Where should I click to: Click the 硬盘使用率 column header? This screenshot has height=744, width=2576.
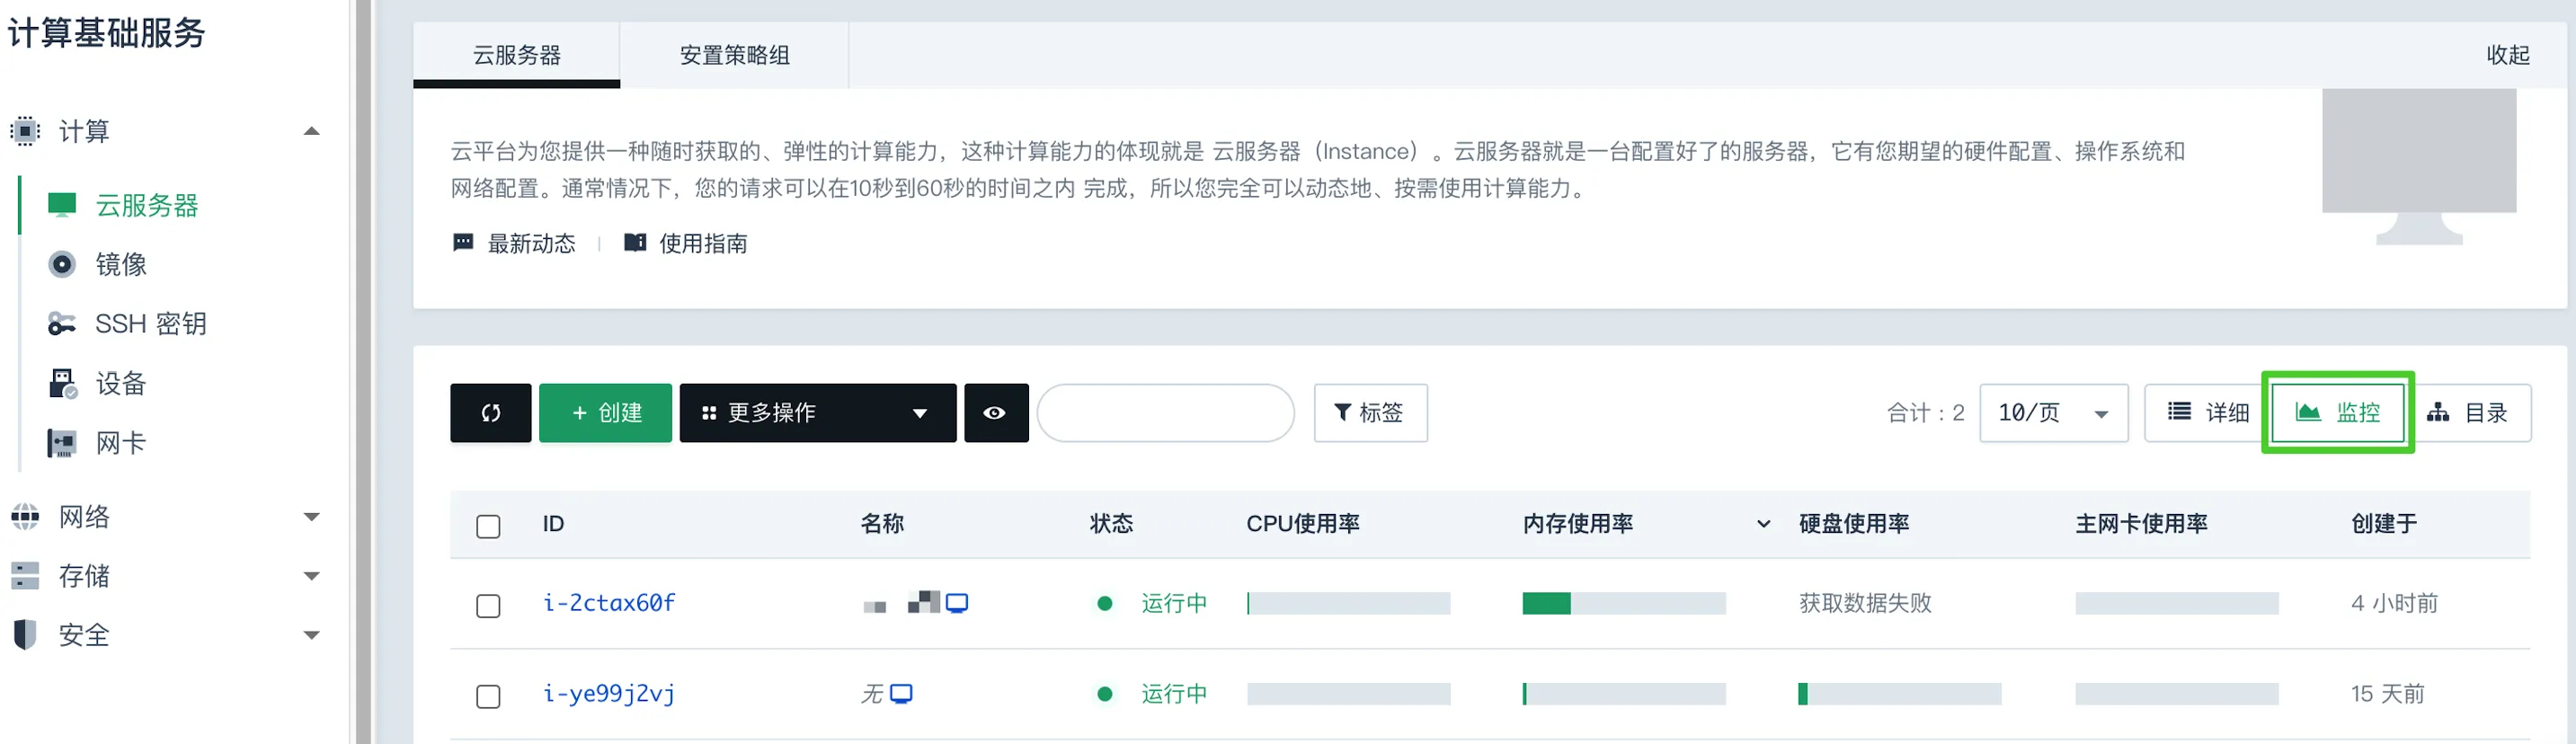(1853, 523)
